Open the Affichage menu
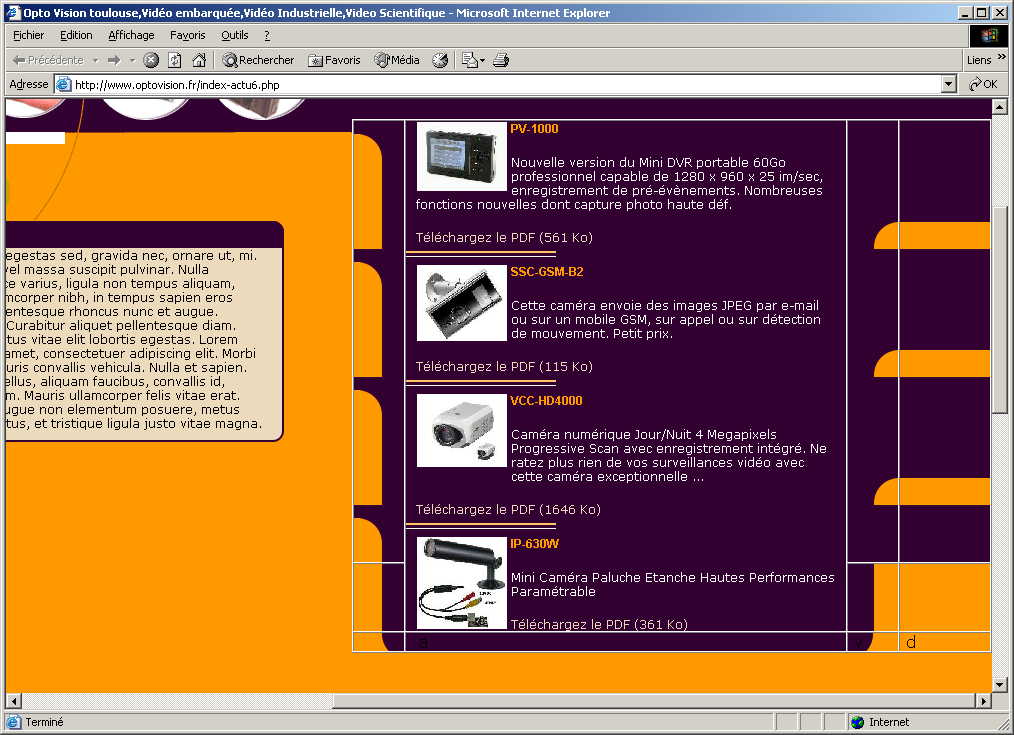The height and width of the screenshot is (735, 1014). pyautogui.click(x=131, y=35)
